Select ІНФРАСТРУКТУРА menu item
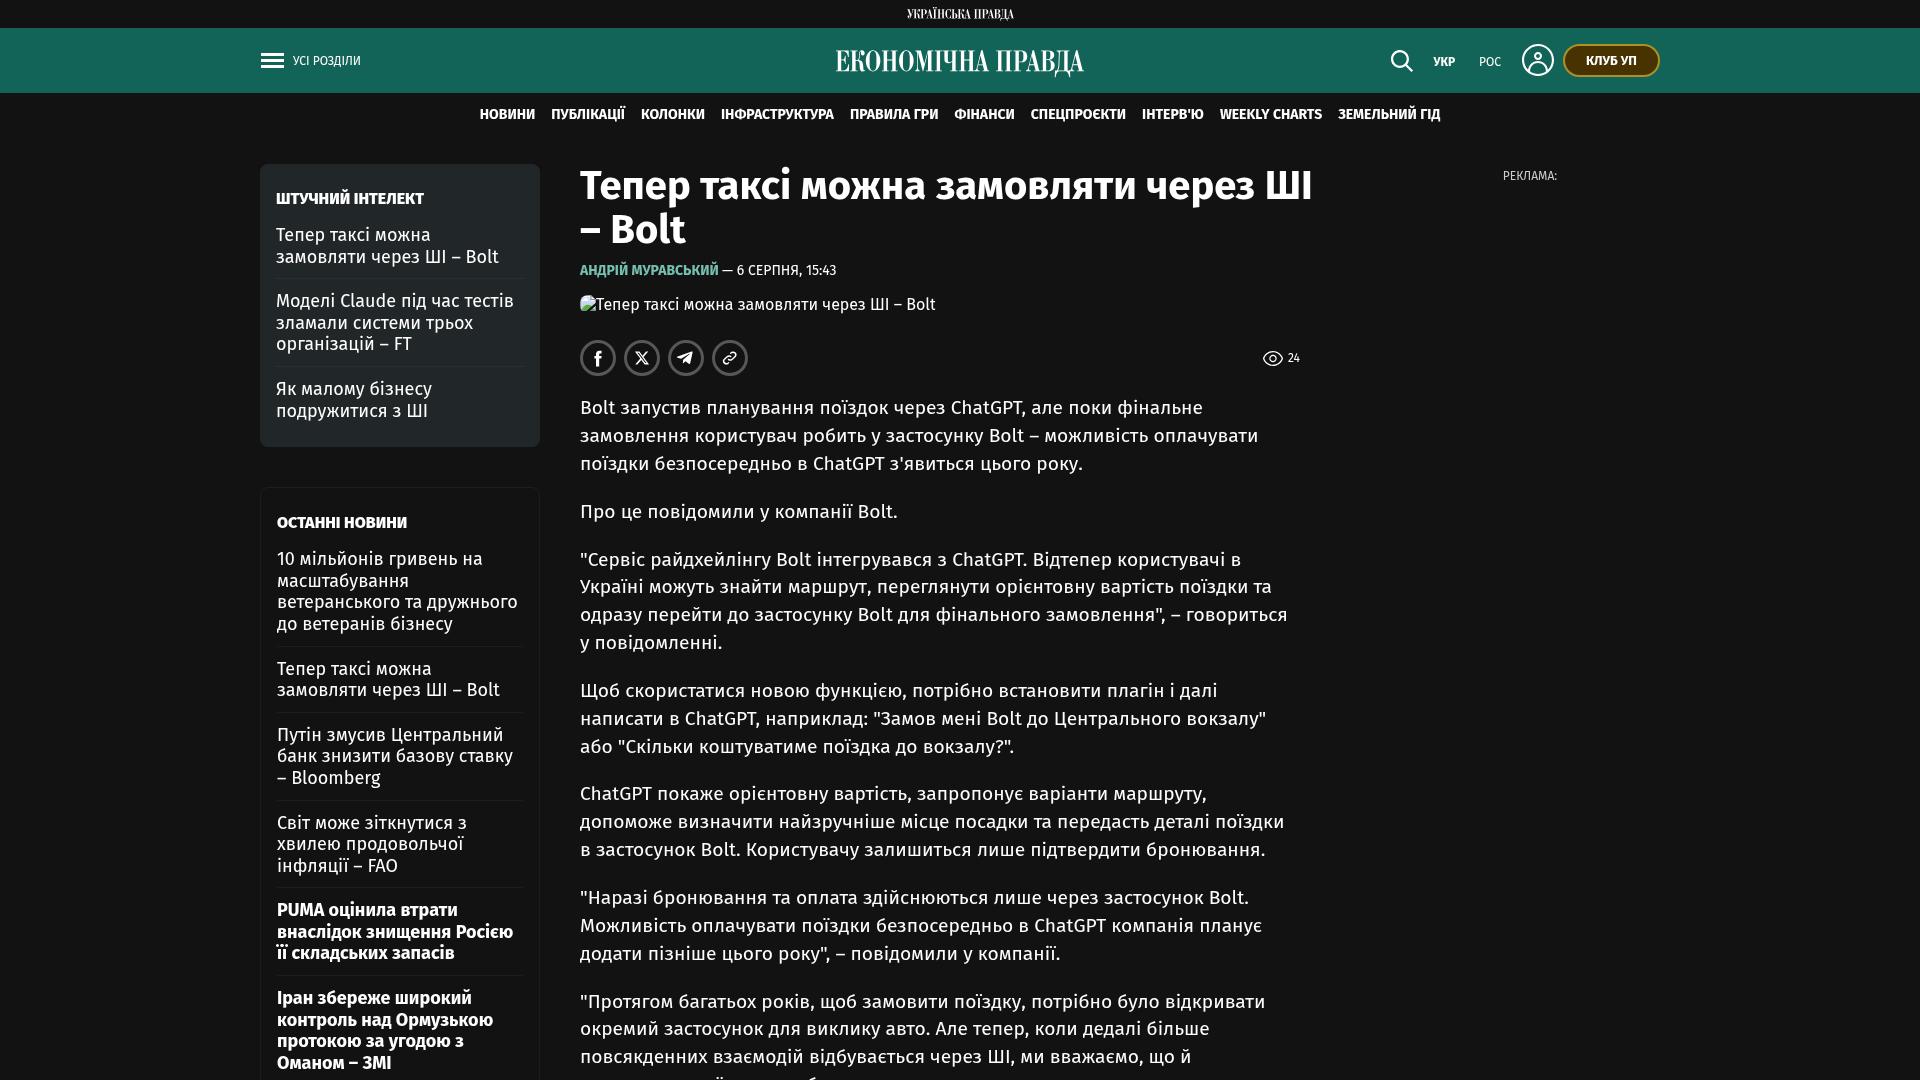 (x=777, y=115)
